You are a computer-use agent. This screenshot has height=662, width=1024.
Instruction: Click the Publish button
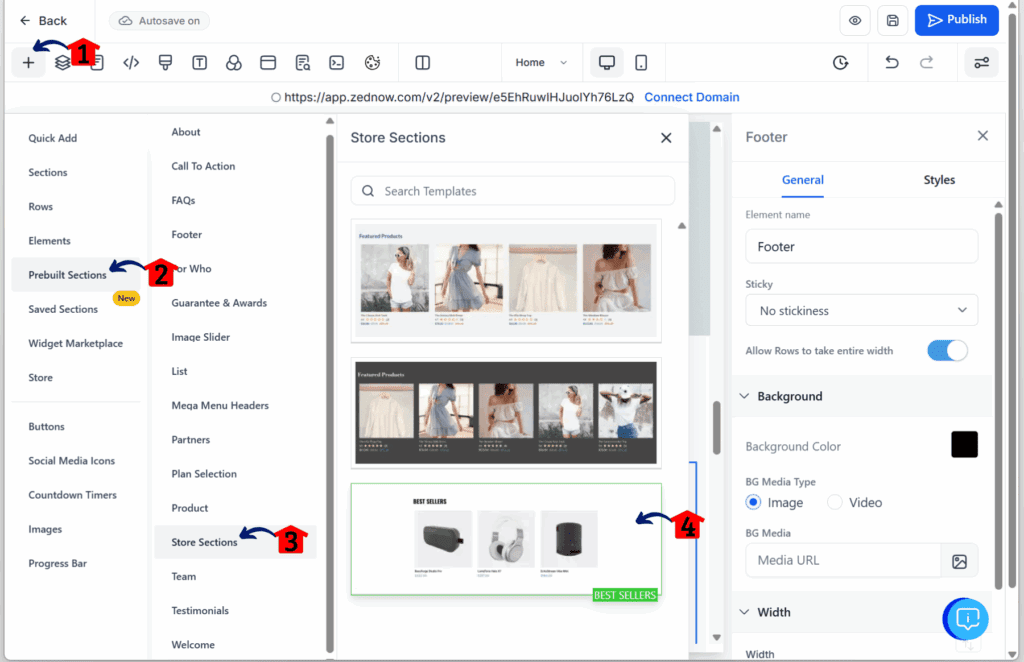pos(957,20)
